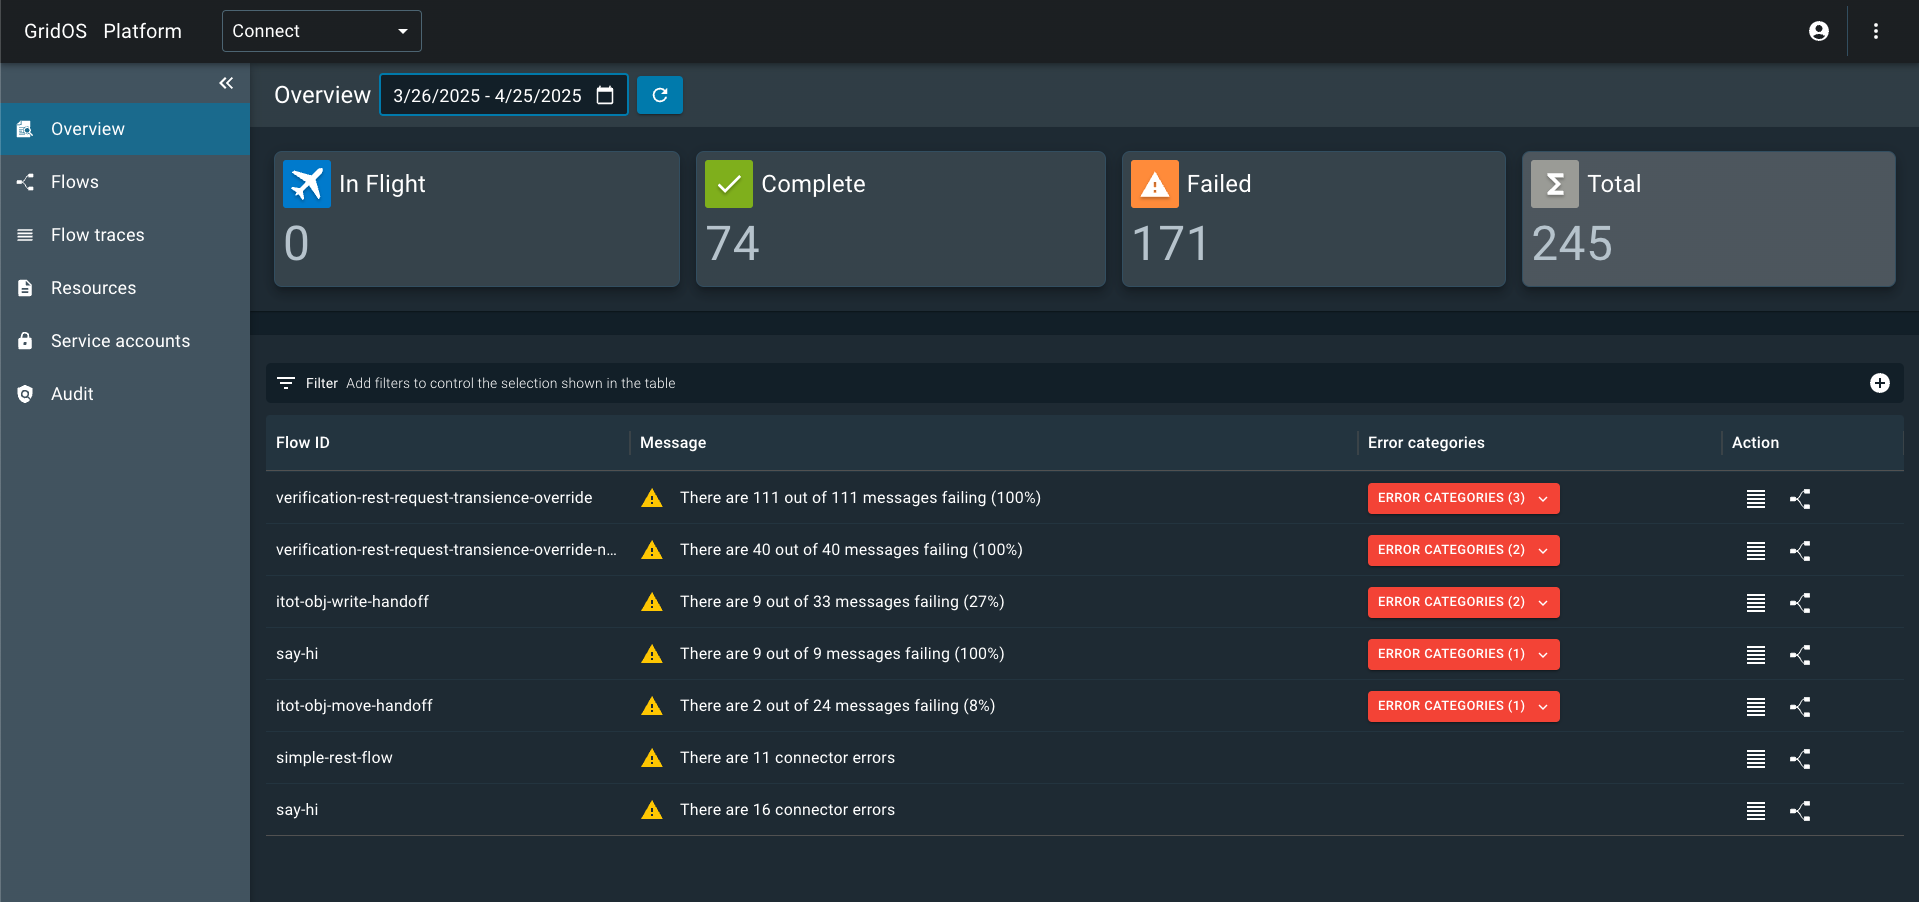This screenshot has width=1919, height=902.
Task: Open the Connect application dropdown
Action: coord(321,31)
